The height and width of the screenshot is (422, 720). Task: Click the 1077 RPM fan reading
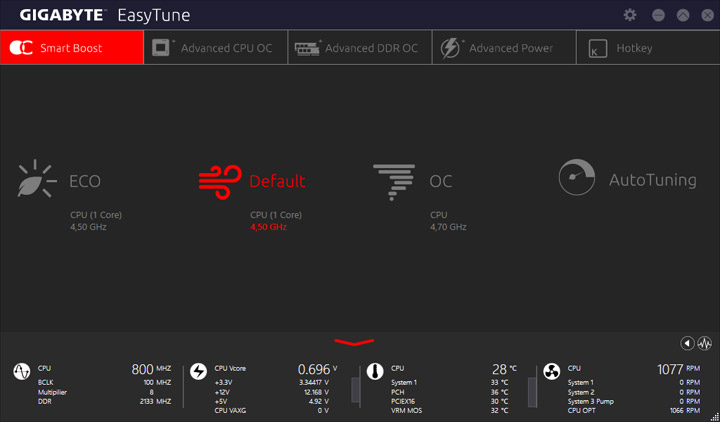coord(678,369)
